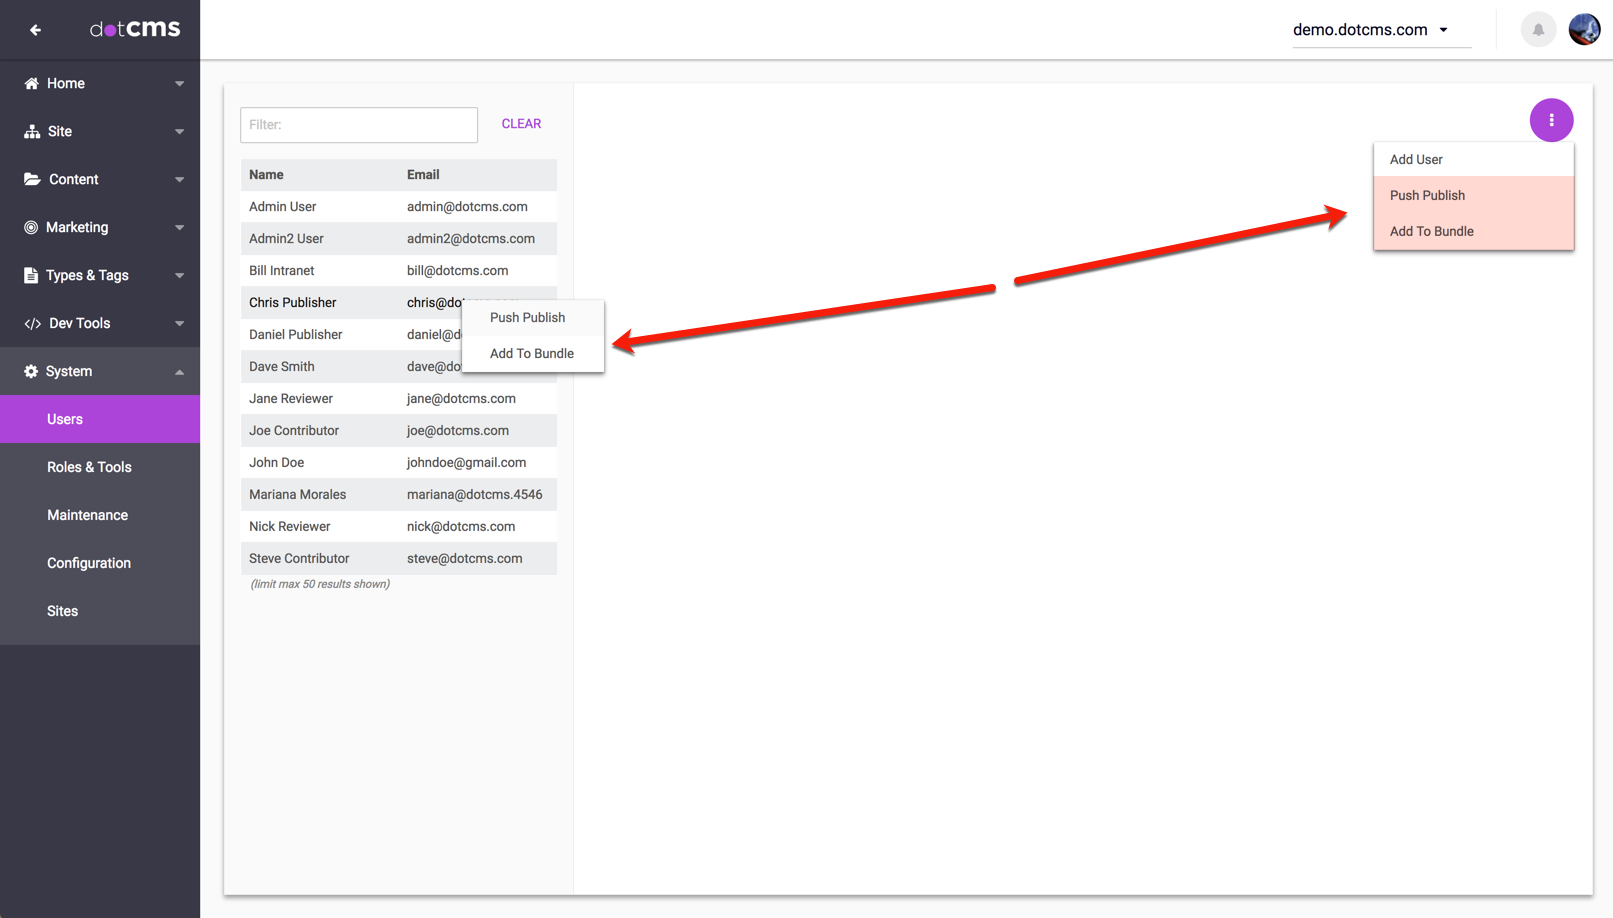
Task: Open the user avatar profile menu
Action: 1584,30
